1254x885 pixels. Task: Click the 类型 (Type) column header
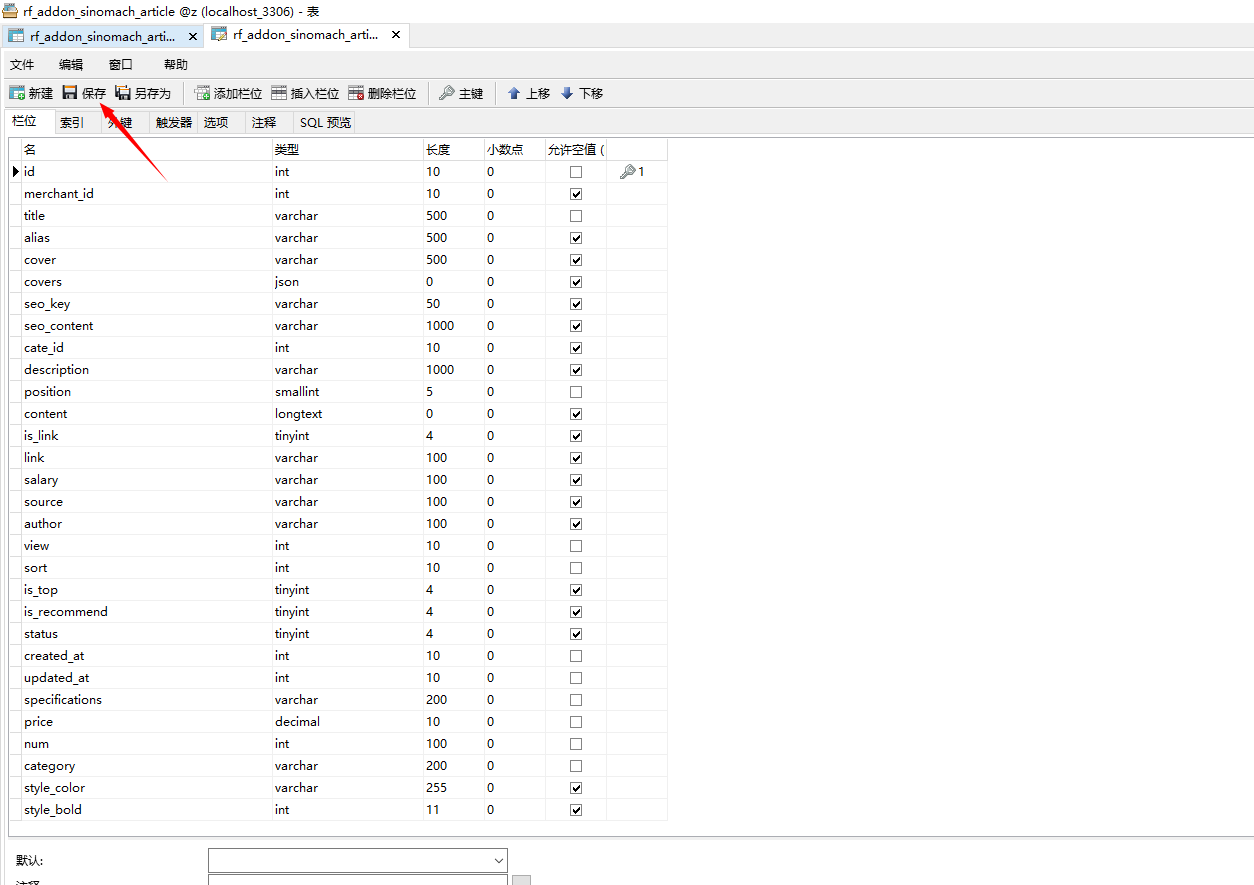point(348,150)
